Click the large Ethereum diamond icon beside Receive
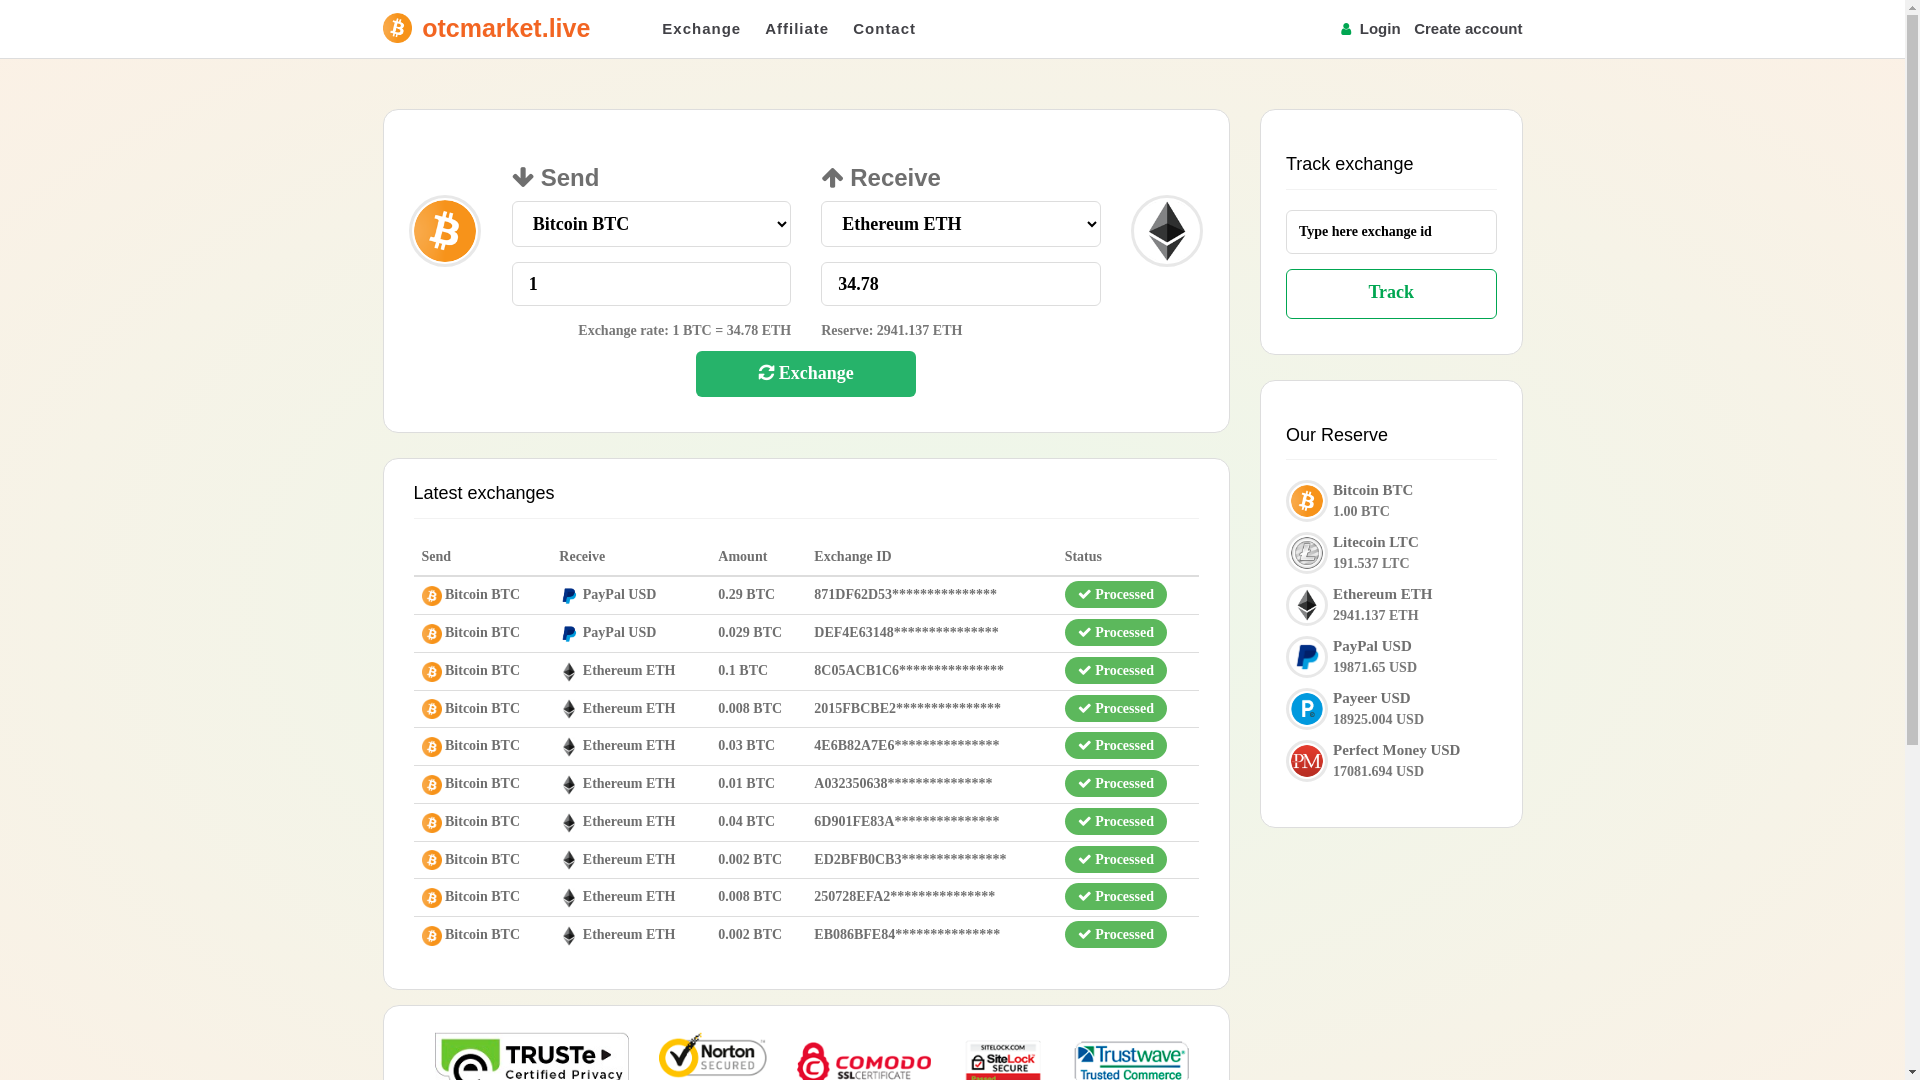The image size is (1920, 1080). click(1167, 231)
